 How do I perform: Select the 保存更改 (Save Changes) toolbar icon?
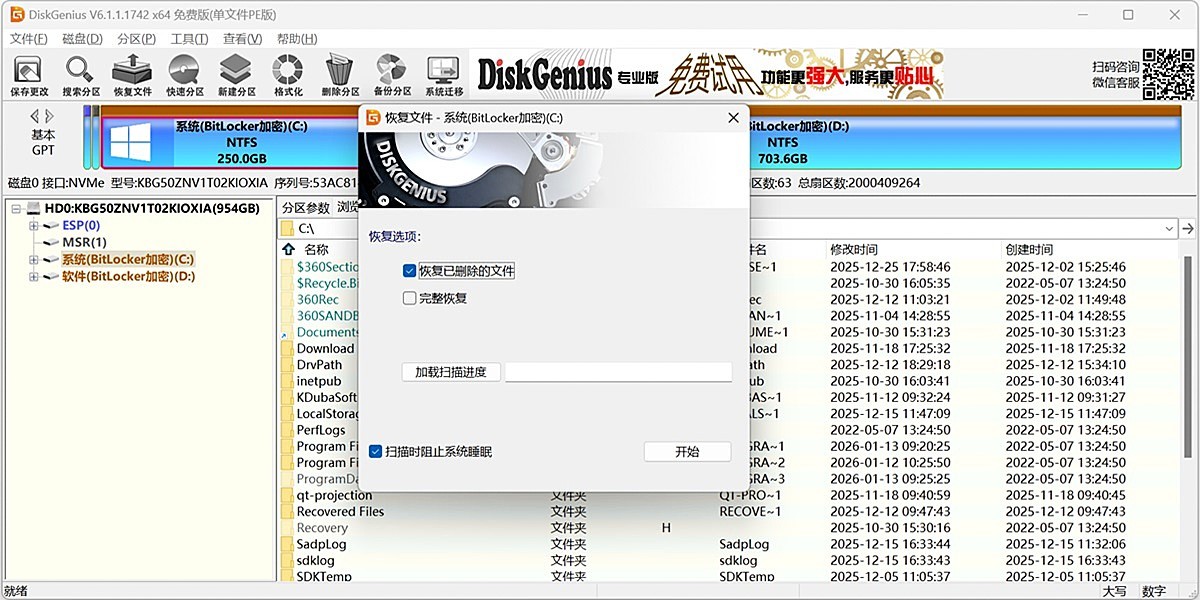tap(27, 72)
